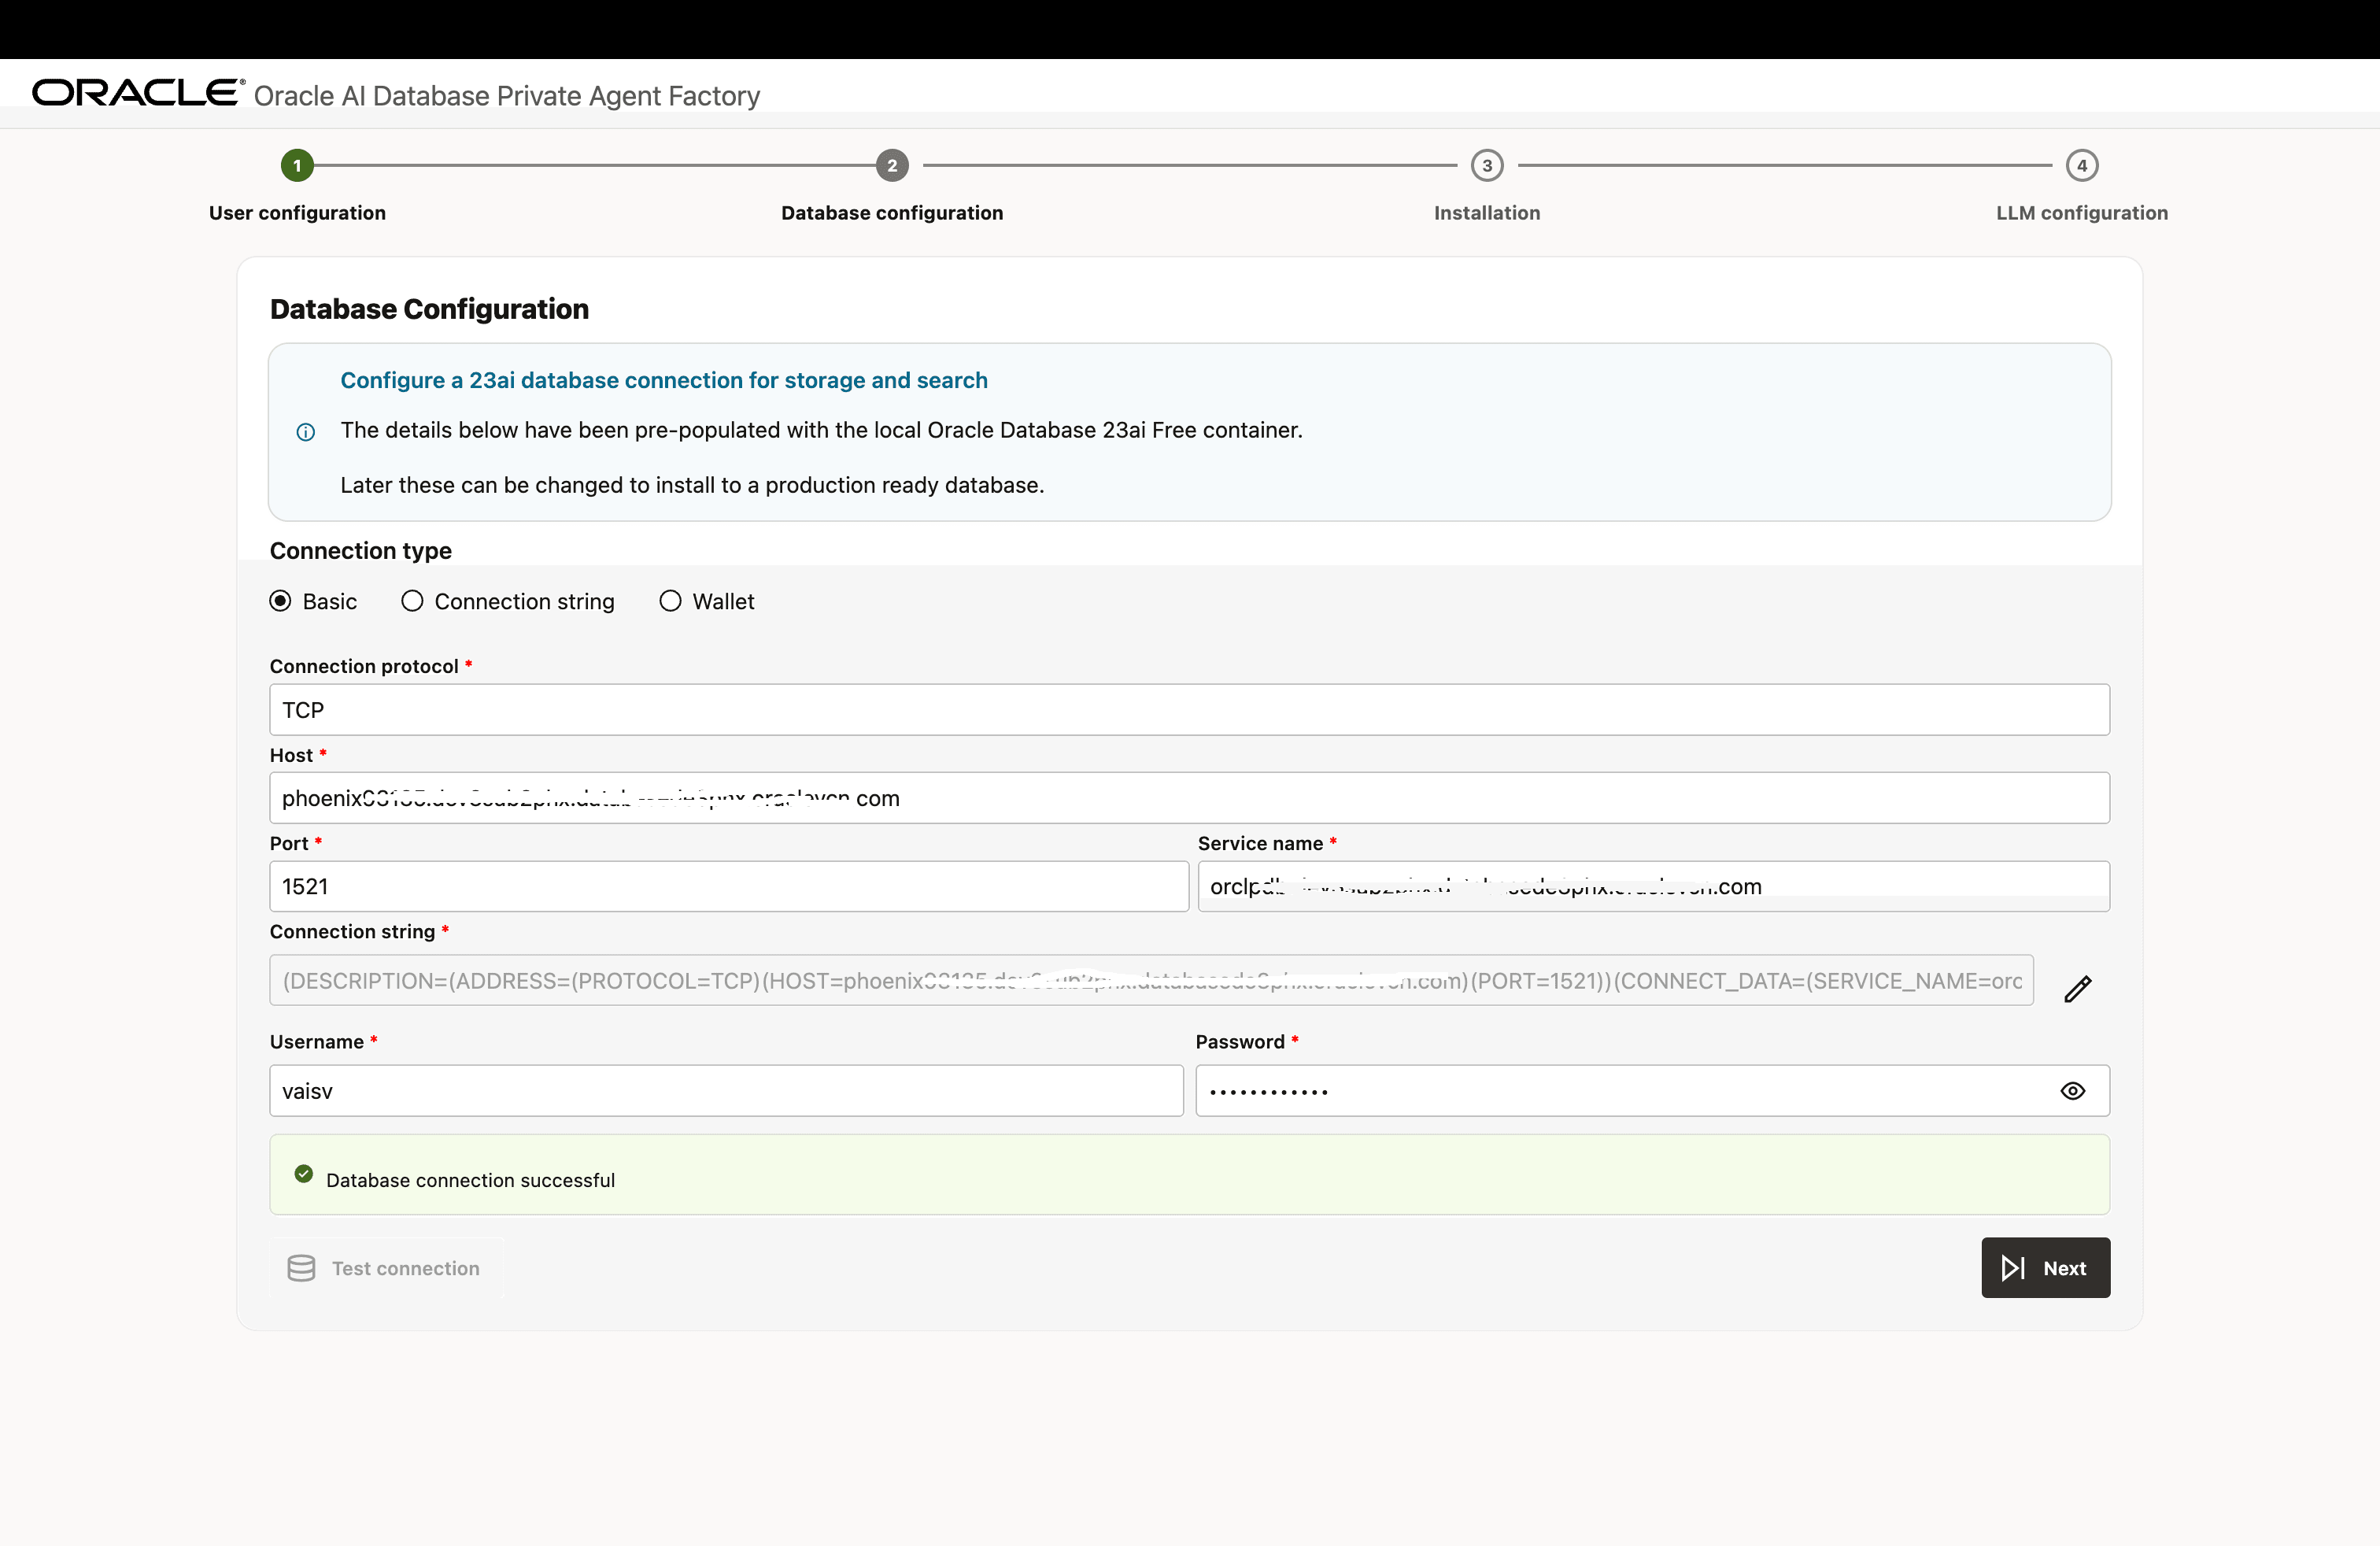Select the Wallet connection type
This screenshot has height=1546, width=2380.
click(670, 601)
